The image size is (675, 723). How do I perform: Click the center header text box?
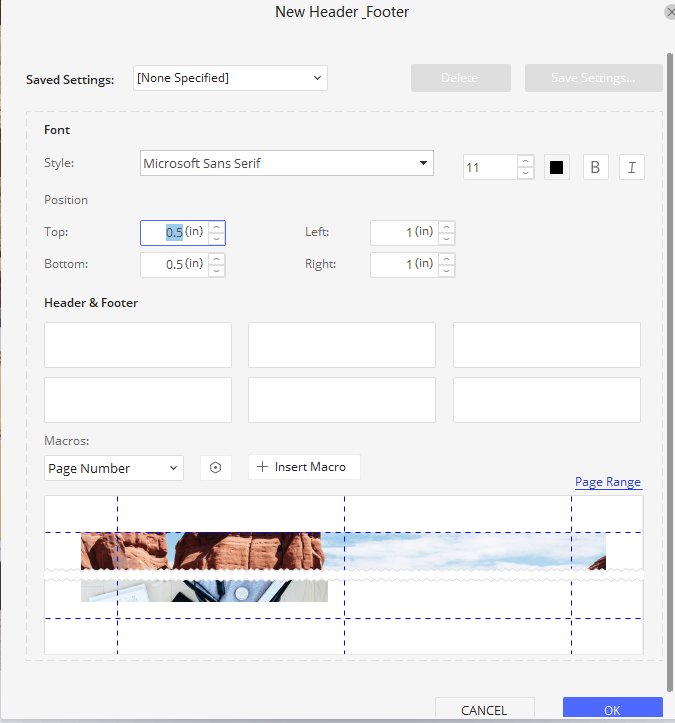[x=342, y=345]
